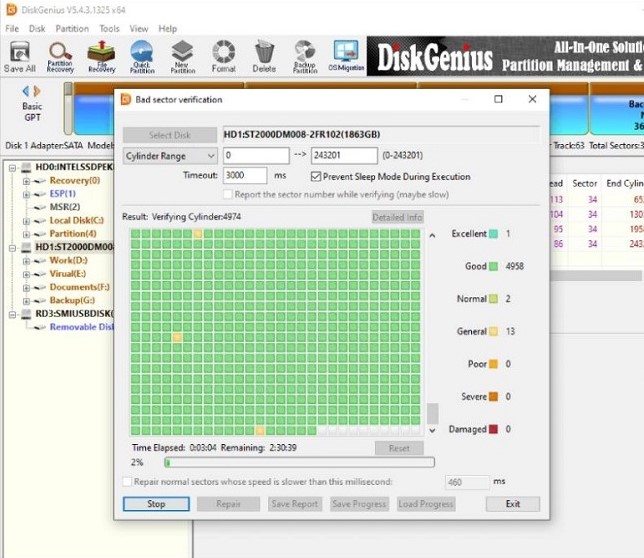
Task: Click the Save Progress button
Action: [x=359, y=504]
